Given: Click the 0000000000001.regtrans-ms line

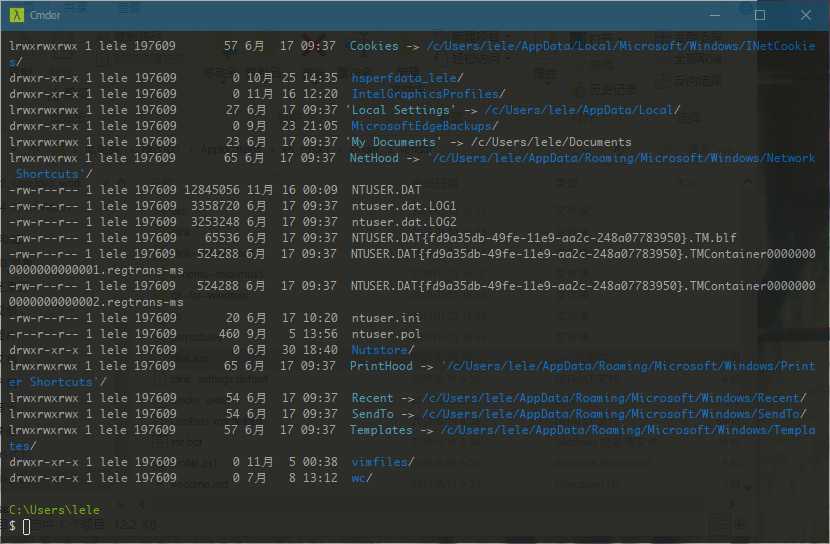Looking at the screenshot, I should point(96,270).
